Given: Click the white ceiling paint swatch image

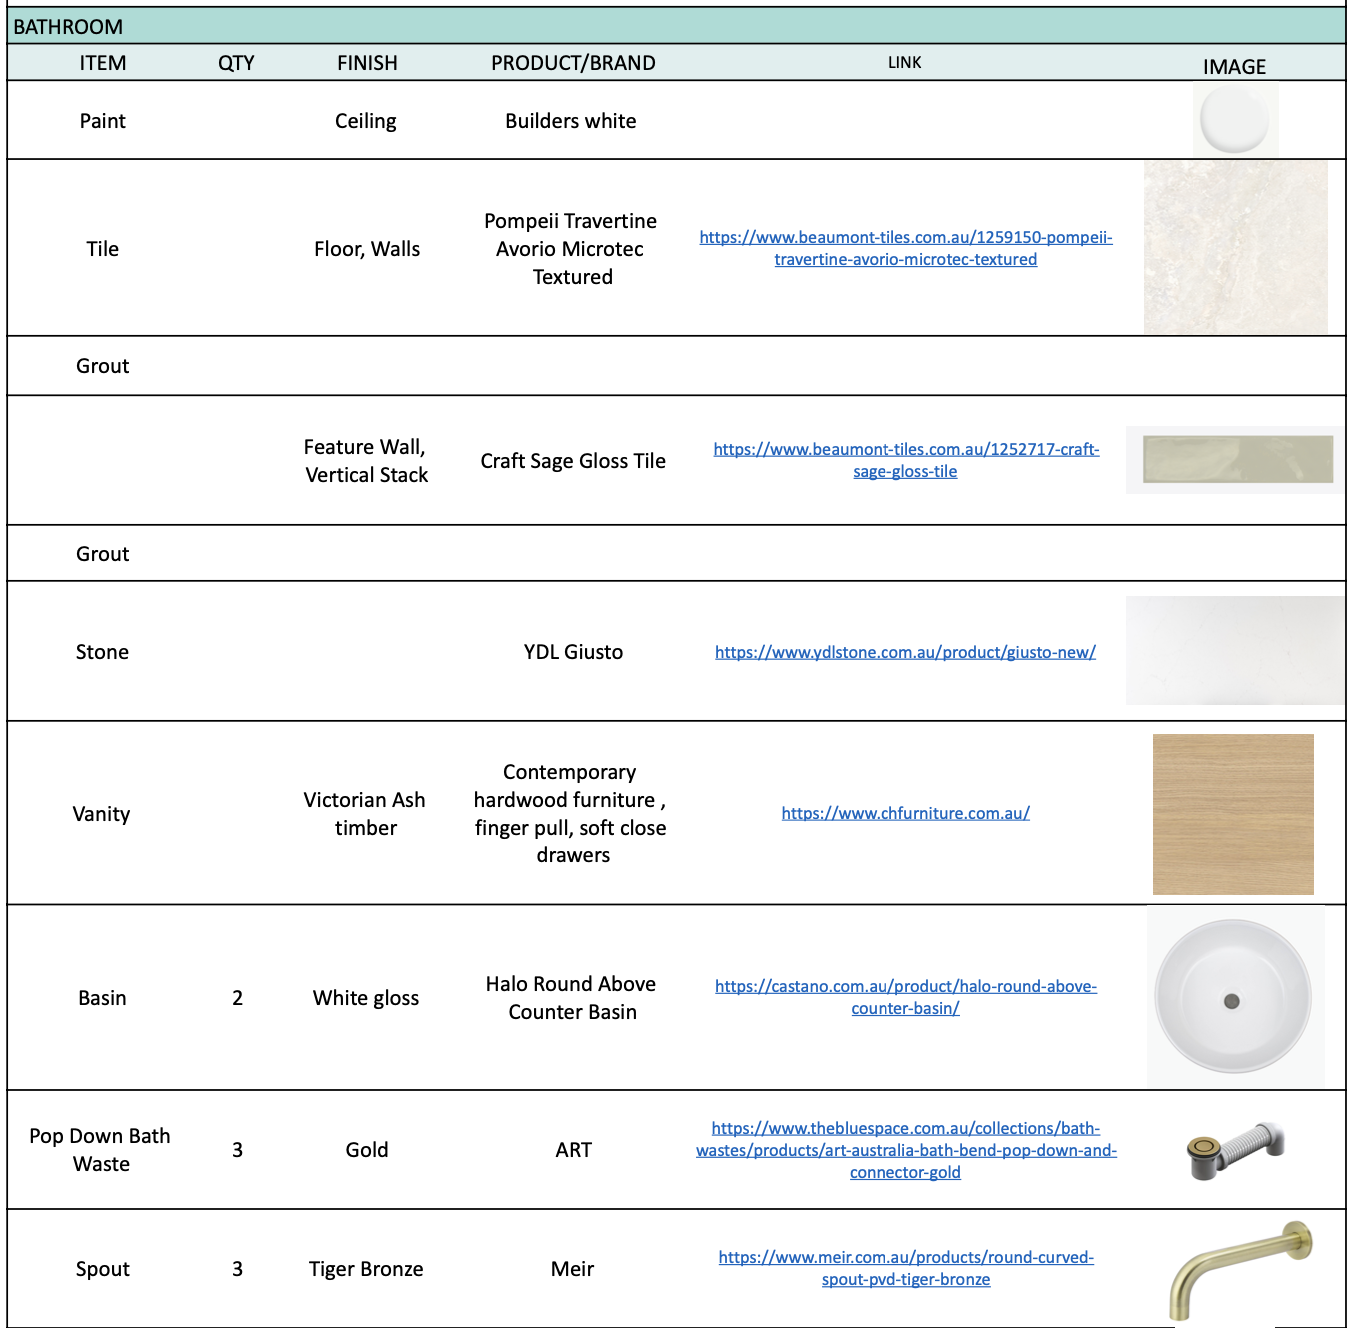Looking at the screenshot, I should (x=1235, y=120).
